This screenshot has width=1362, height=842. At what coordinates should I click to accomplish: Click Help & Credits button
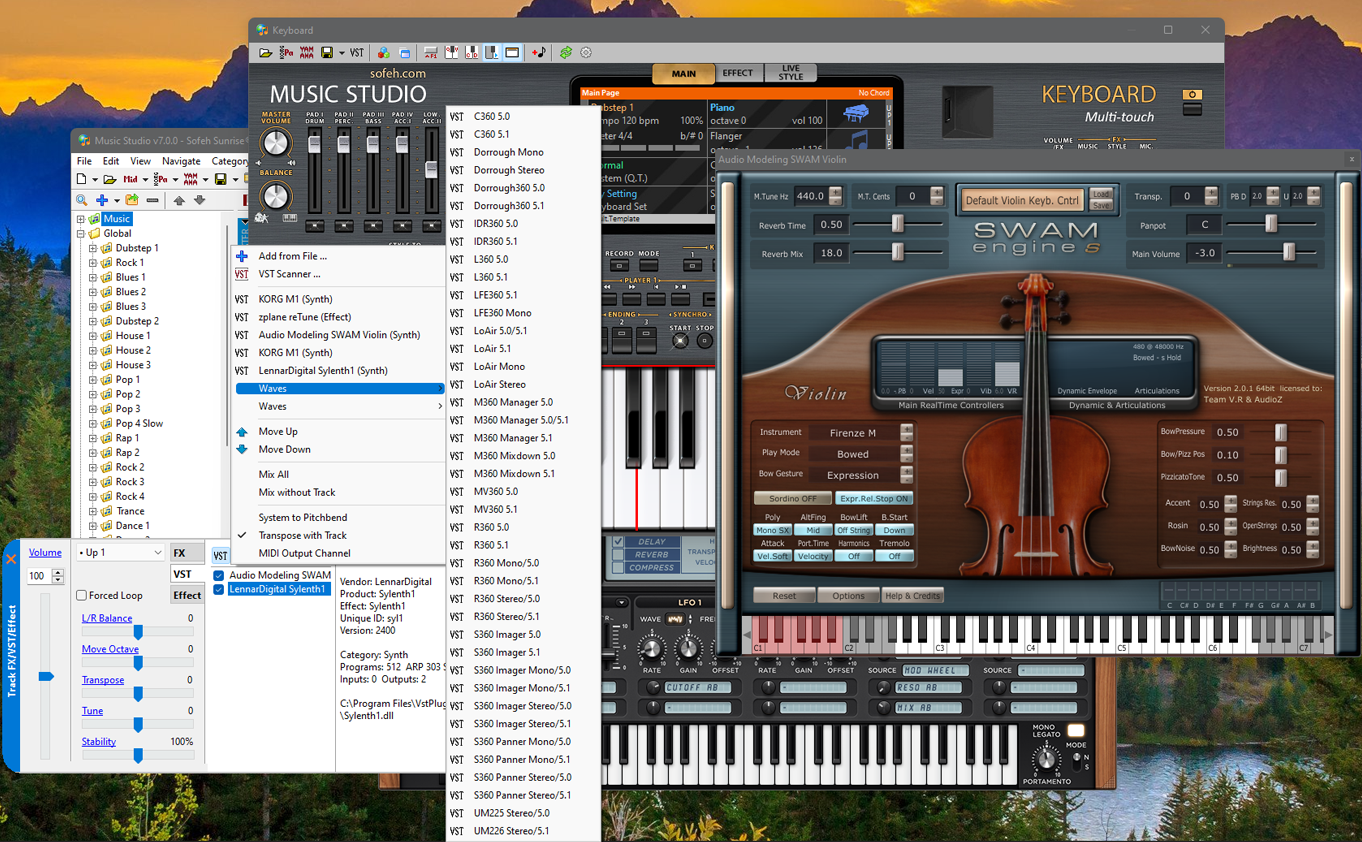pyautogui.click(x=912, y=596)
